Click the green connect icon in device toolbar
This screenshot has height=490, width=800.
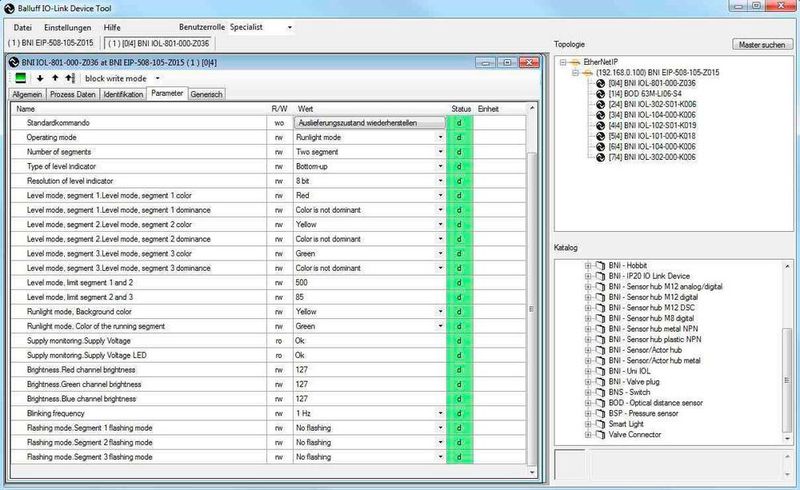click(x=20, y=78)
